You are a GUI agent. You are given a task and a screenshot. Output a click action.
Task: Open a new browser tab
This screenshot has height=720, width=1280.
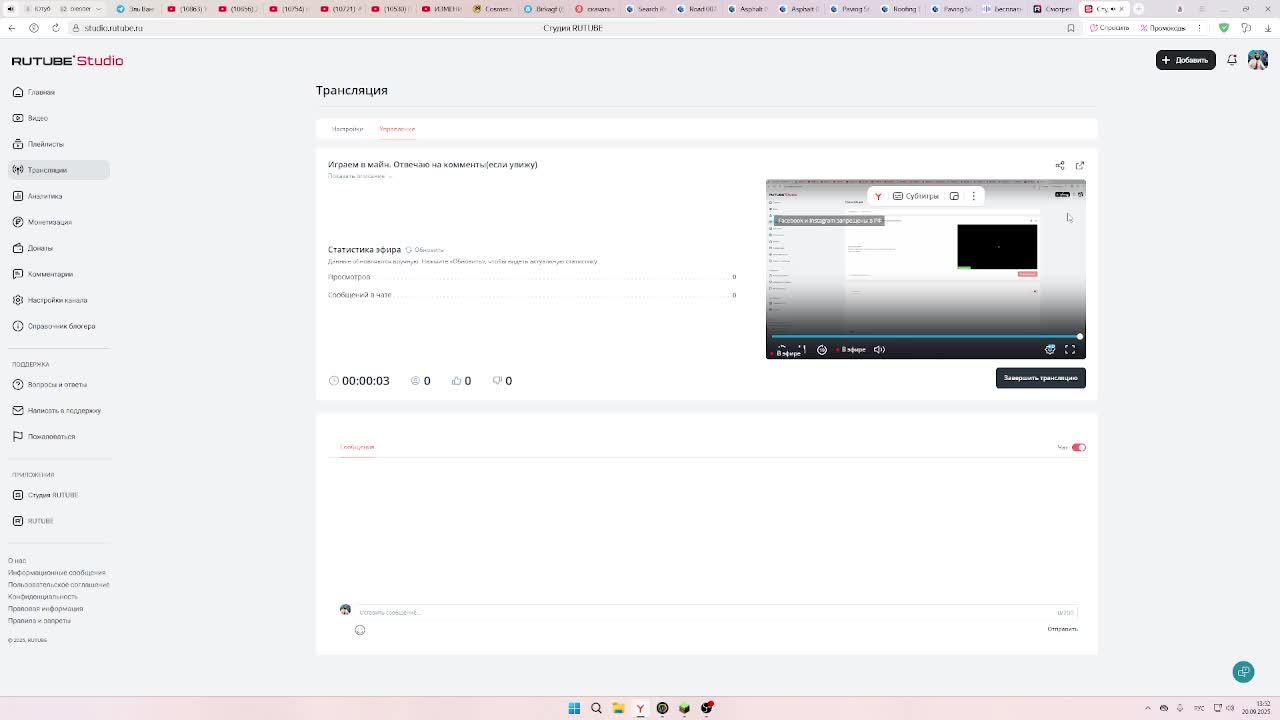[x=1138, y=9]
